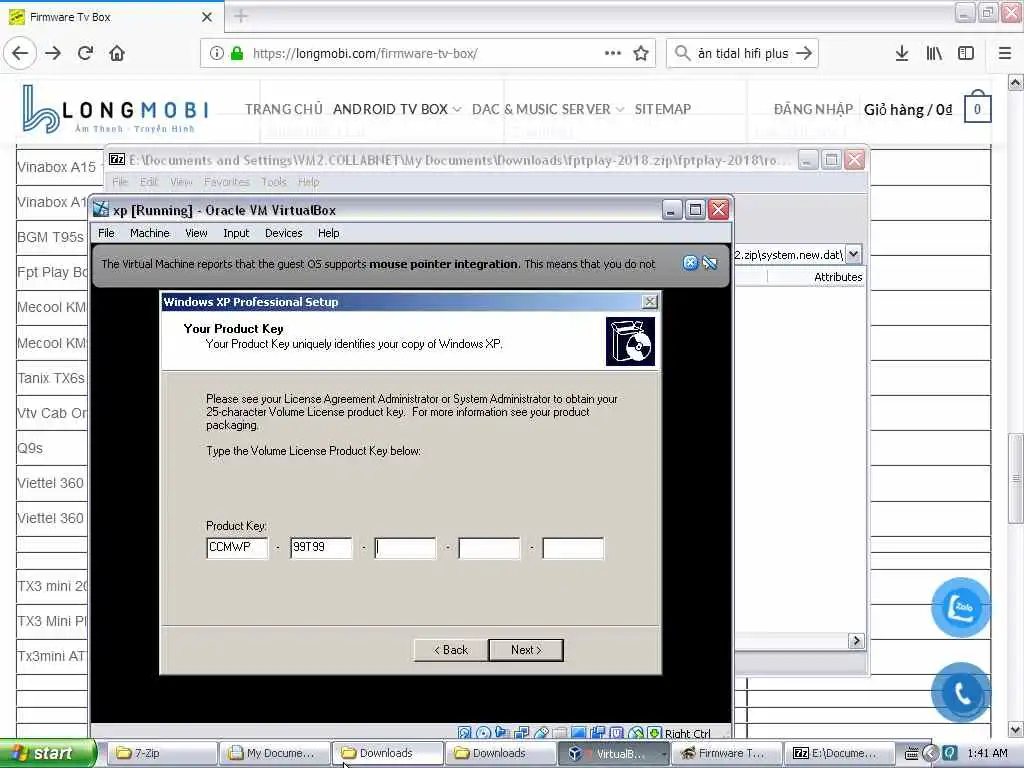
Task: Open the Zalo chat bubble
Action: pos(961,607)
